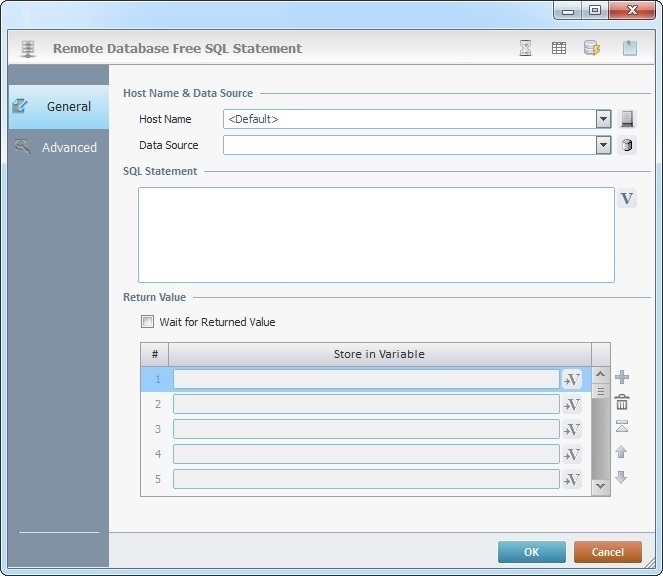The height and width of the screenshot is (576, 663).
Task: Click the insert variable button in row 1
Action: pos(572,379)
